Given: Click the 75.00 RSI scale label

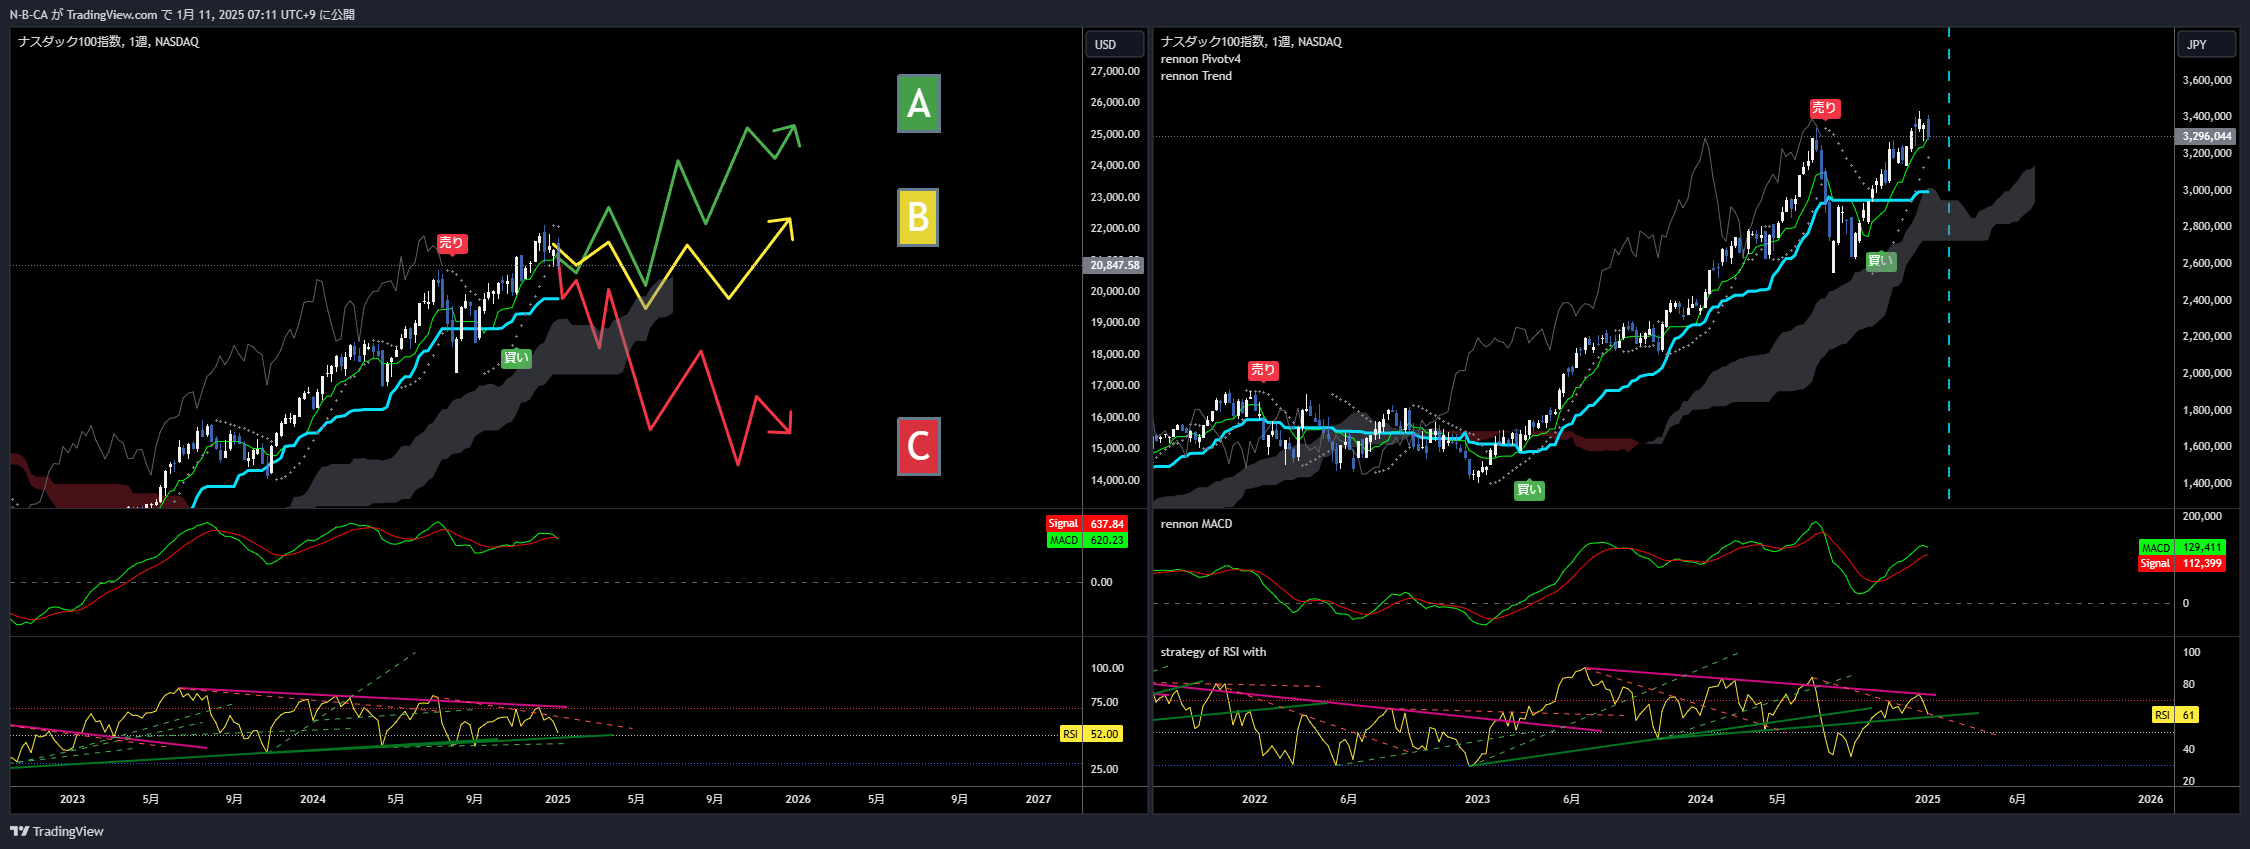Looking at the screenshot, I should [x=1104, y=702].
